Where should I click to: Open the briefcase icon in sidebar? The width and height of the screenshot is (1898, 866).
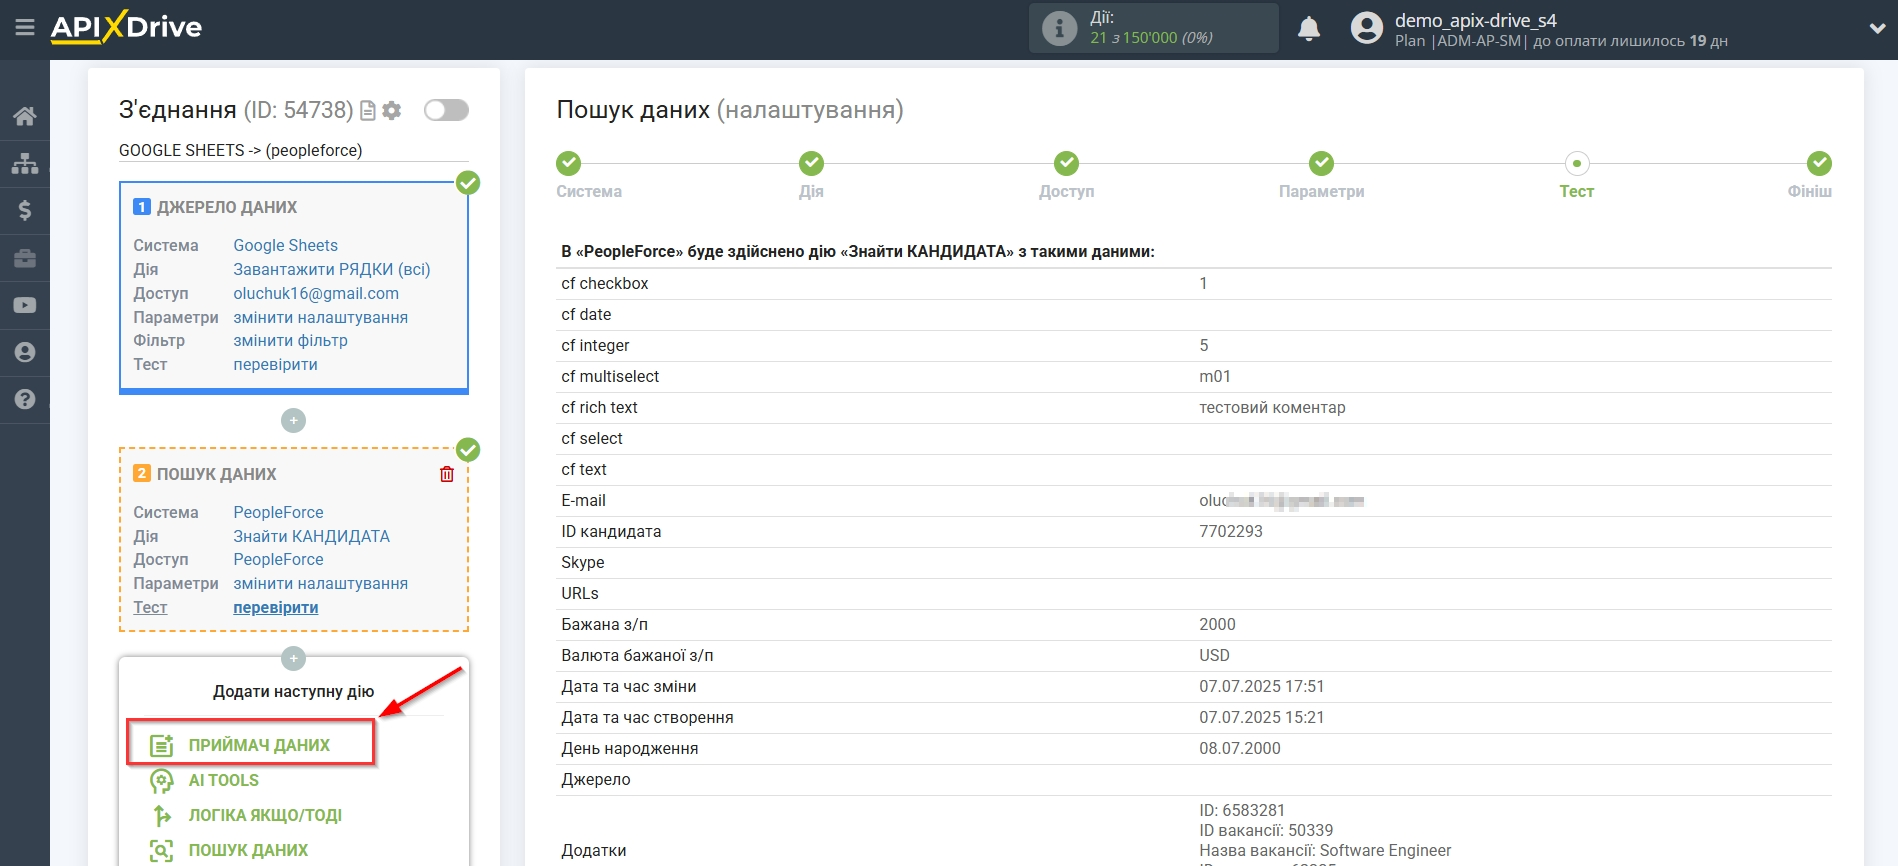tap(25, 258)
